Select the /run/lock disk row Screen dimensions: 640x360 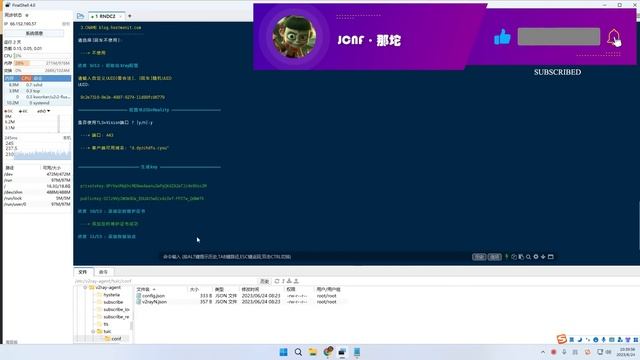pyautogui.click(x=38, y=198)
